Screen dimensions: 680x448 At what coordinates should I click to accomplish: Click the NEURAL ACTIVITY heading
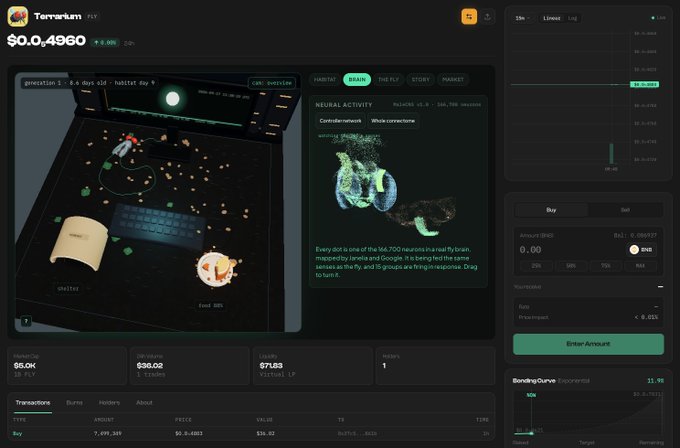(344, 105)
